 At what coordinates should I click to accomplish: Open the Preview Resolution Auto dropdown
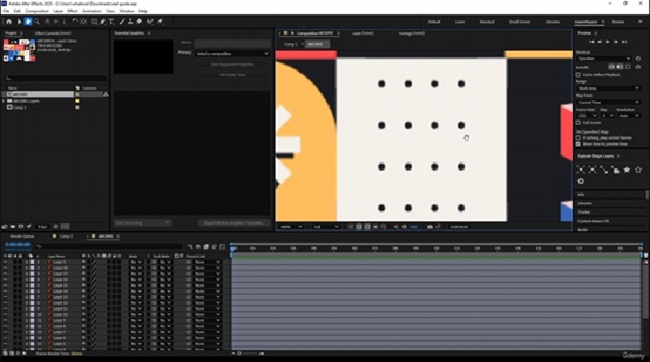tap(628, 116)
